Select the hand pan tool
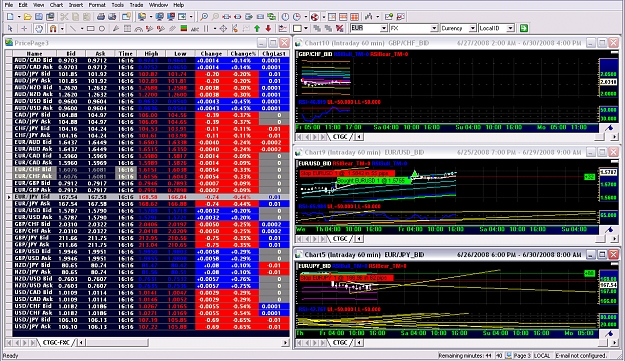 click(39, 28)
